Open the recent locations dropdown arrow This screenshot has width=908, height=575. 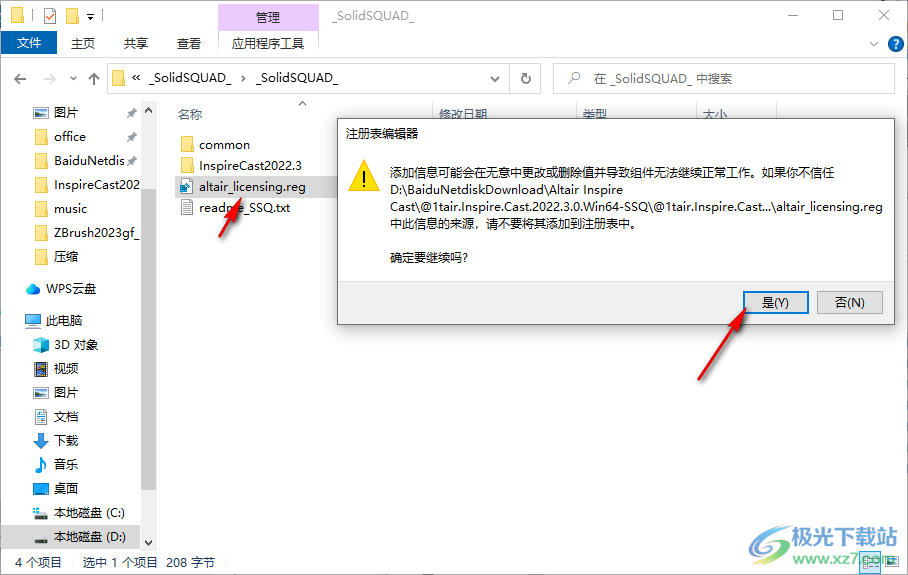point(73,79)
